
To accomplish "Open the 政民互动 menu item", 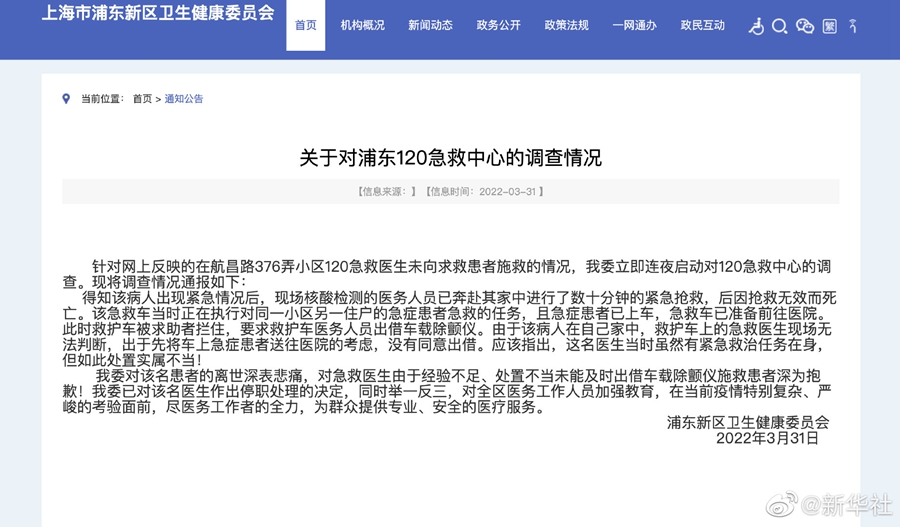I will pos(702,26).
